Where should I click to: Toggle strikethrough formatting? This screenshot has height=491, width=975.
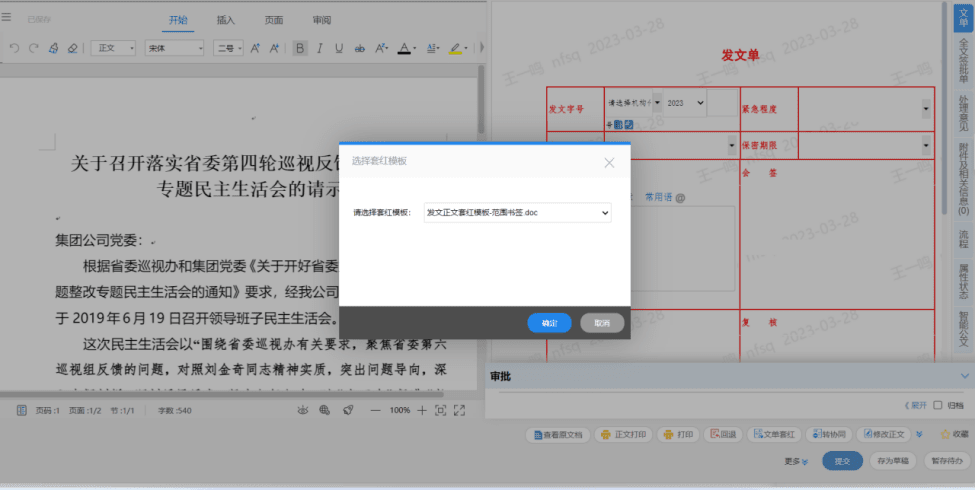coord(359,48)
